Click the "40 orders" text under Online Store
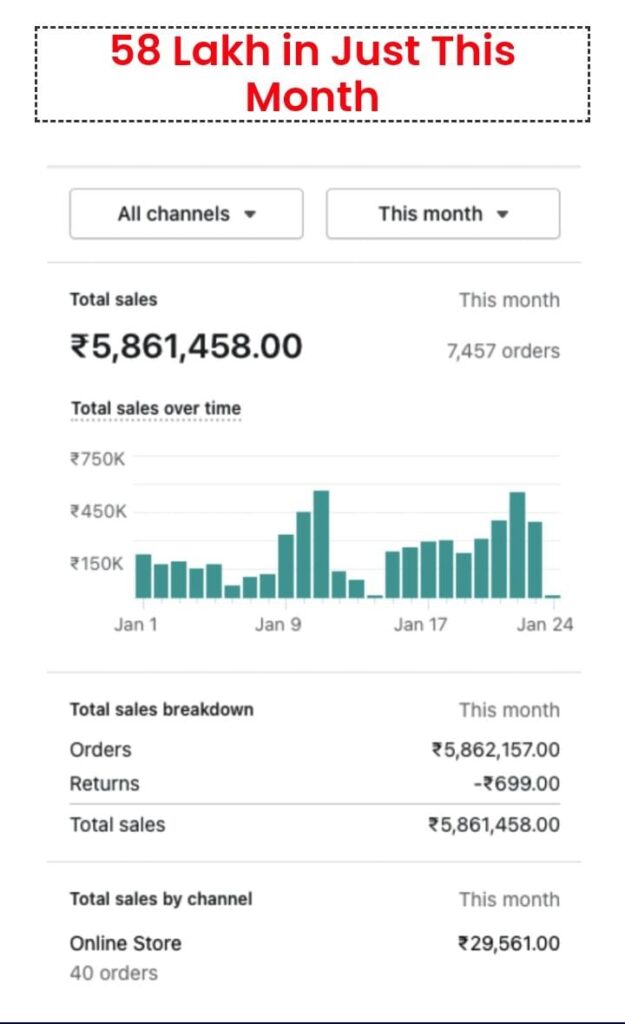The image size is (625, 1024). coord(113,972)
